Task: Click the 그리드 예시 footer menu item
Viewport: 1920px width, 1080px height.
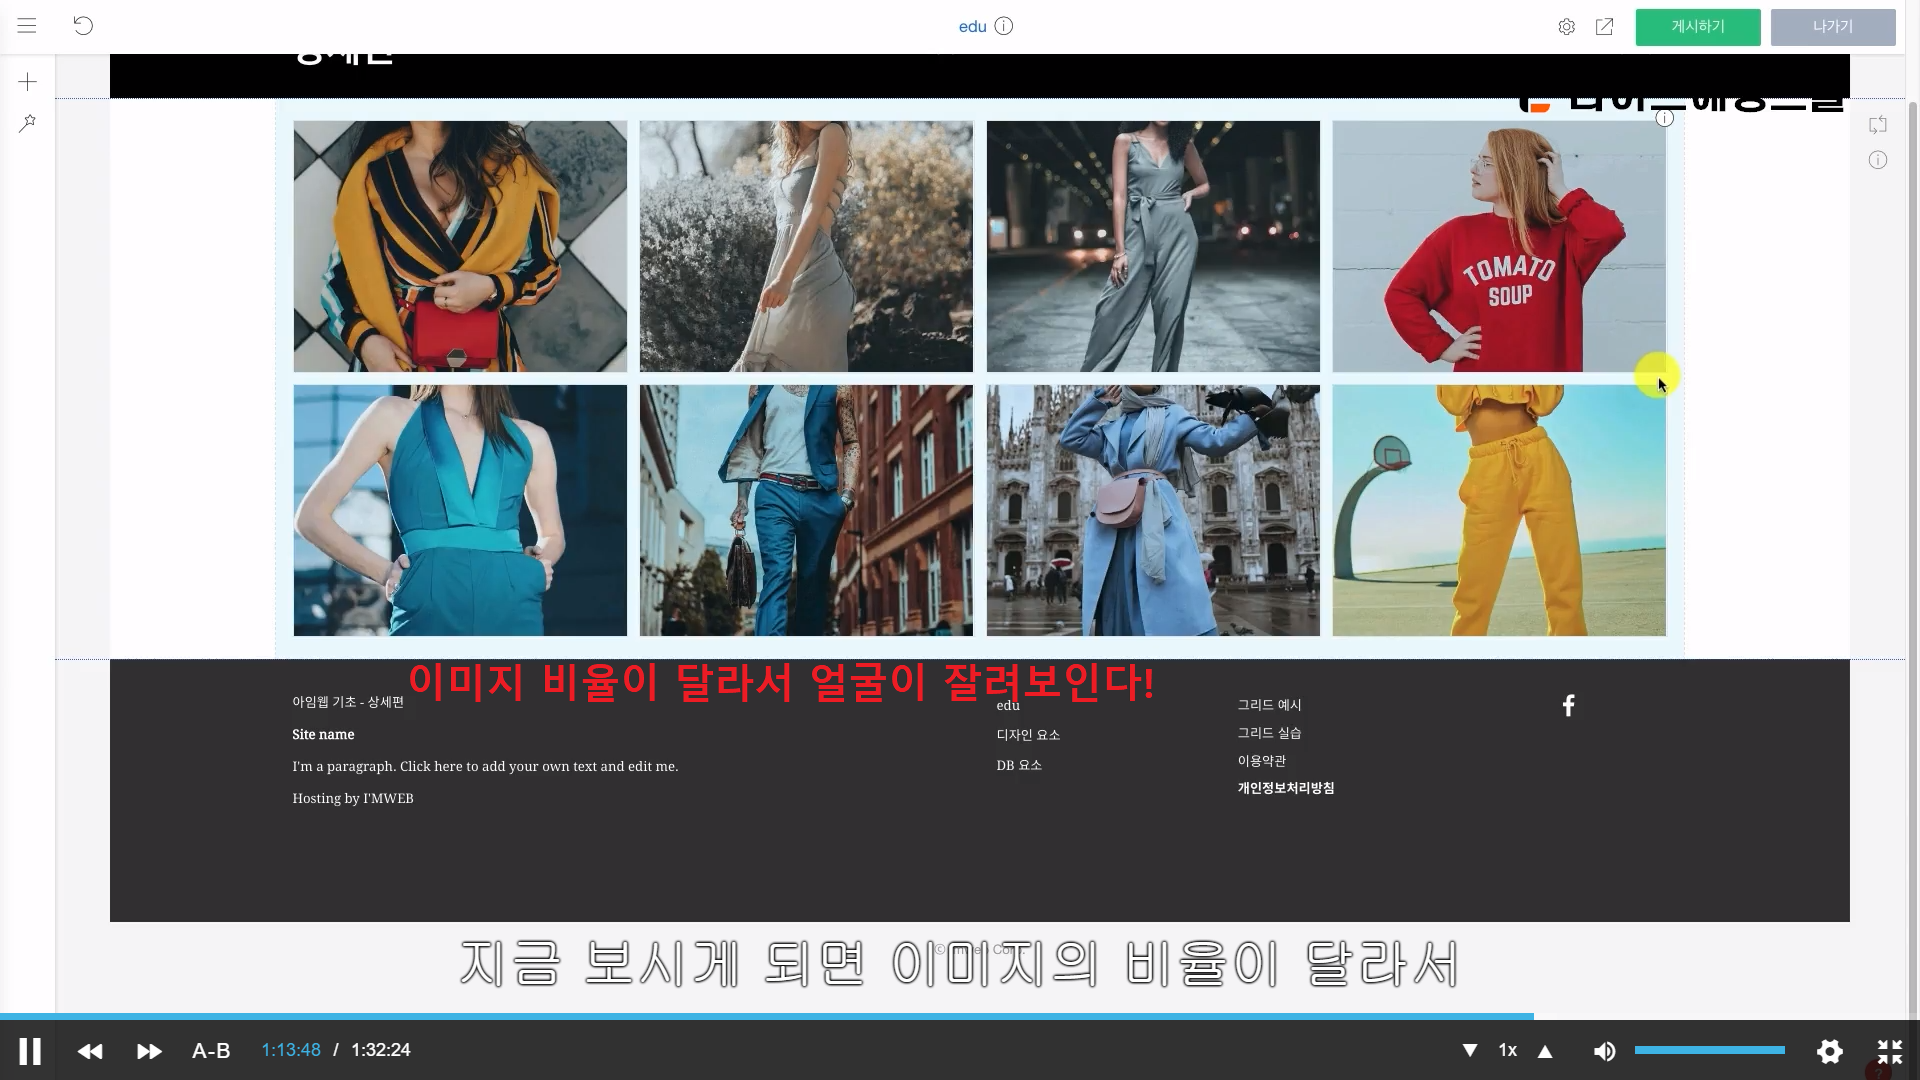Action: tap(1269, 705)
